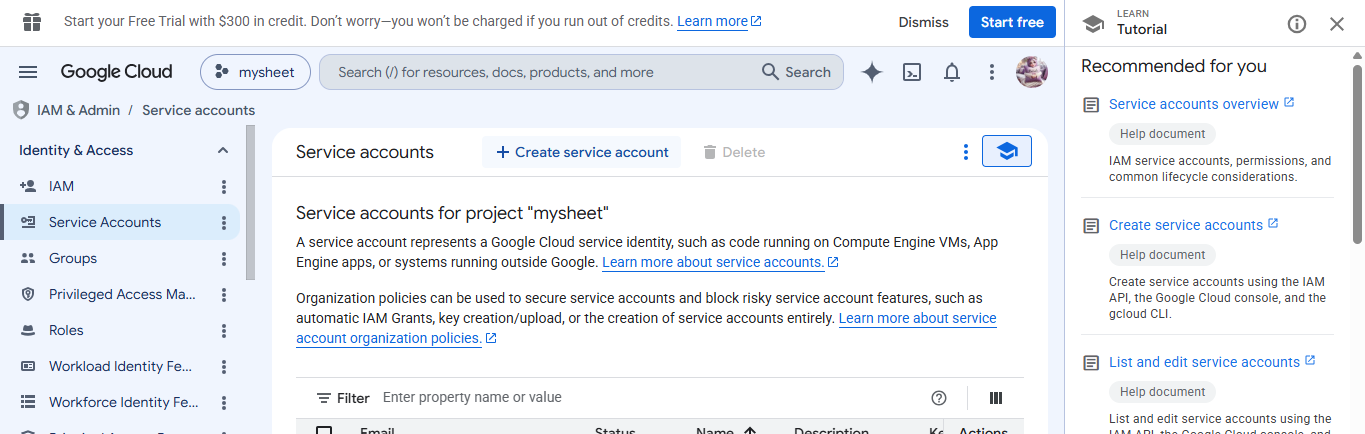Click the Filter icon above the table
The width and height of the screenshot is (1365, 434).
(324, 398)
